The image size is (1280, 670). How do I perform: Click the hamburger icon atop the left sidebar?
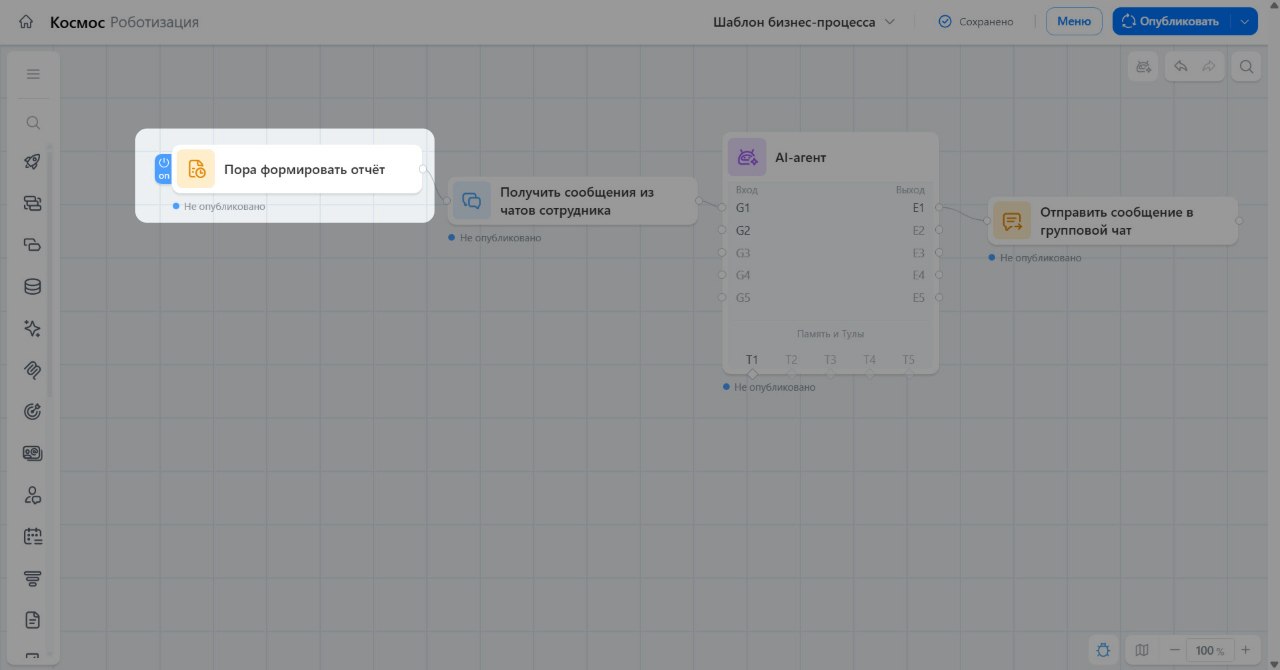[x=33, y=74]
